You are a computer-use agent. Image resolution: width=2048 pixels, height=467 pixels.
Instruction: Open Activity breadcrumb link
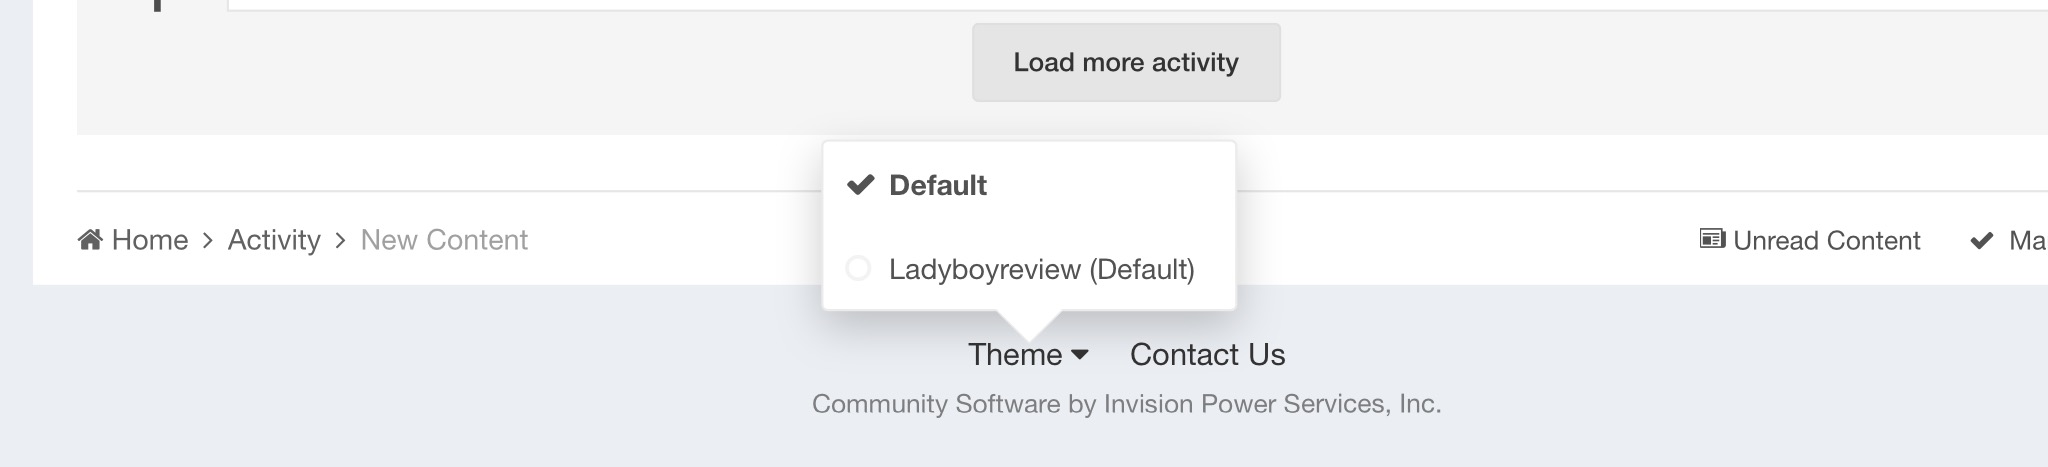click(274, 240)
